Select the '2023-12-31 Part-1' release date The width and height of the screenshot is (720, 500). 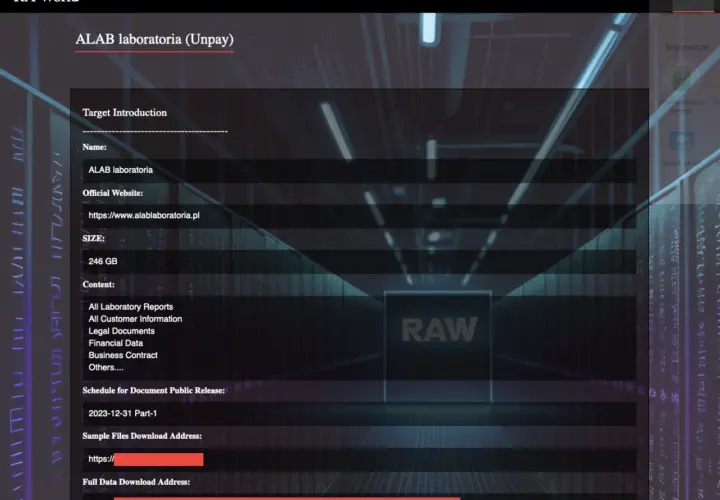pos(123,413)
